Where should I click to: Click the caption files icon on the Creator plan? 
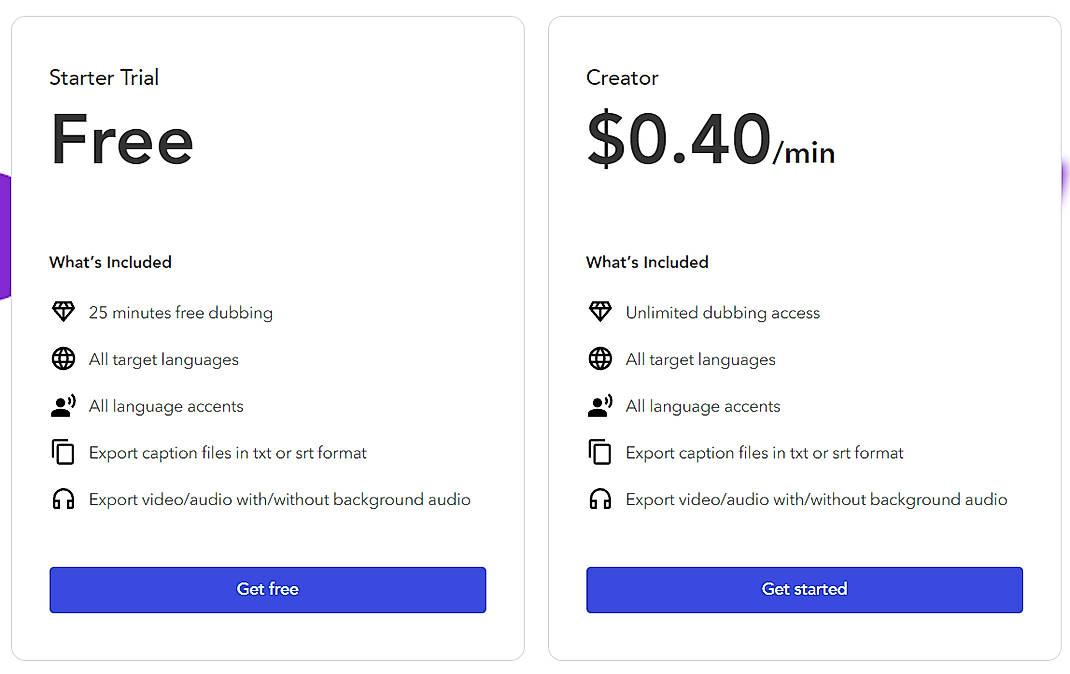(x=600, y=452)
